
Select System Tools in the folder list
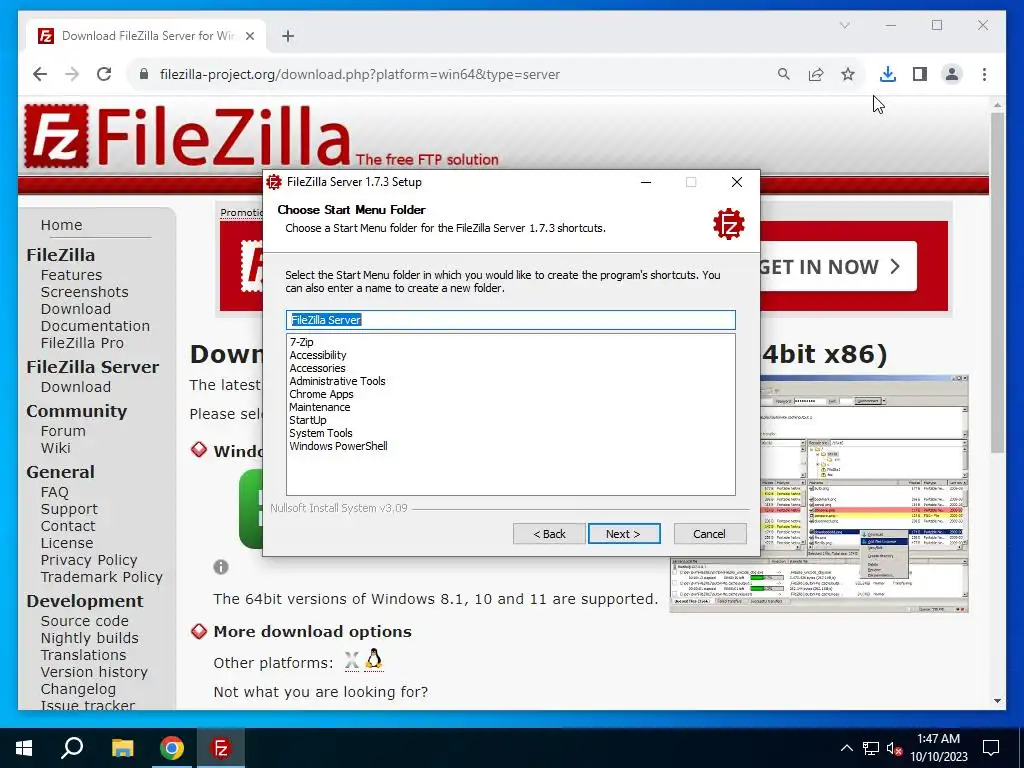(x=321, y=434)
